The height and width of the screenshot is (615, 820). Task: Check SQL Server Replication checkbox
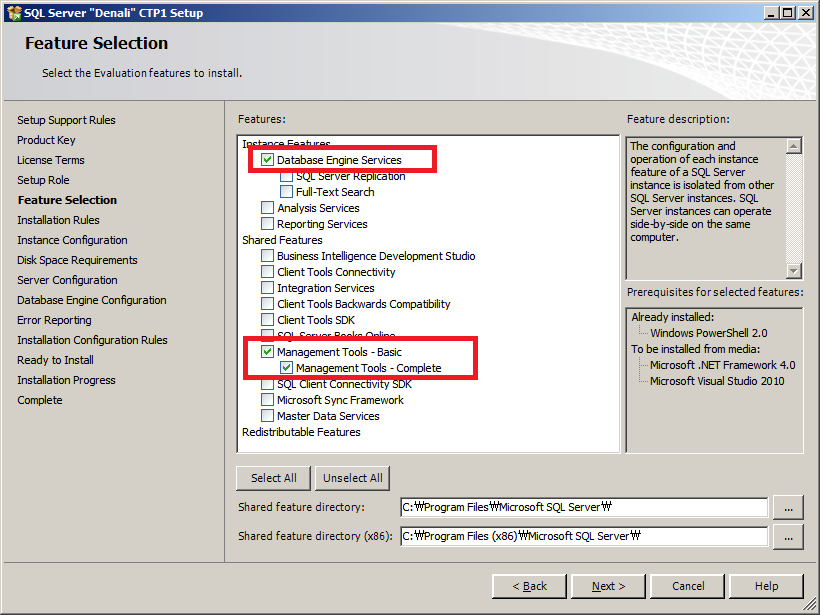tap(286, 176)
